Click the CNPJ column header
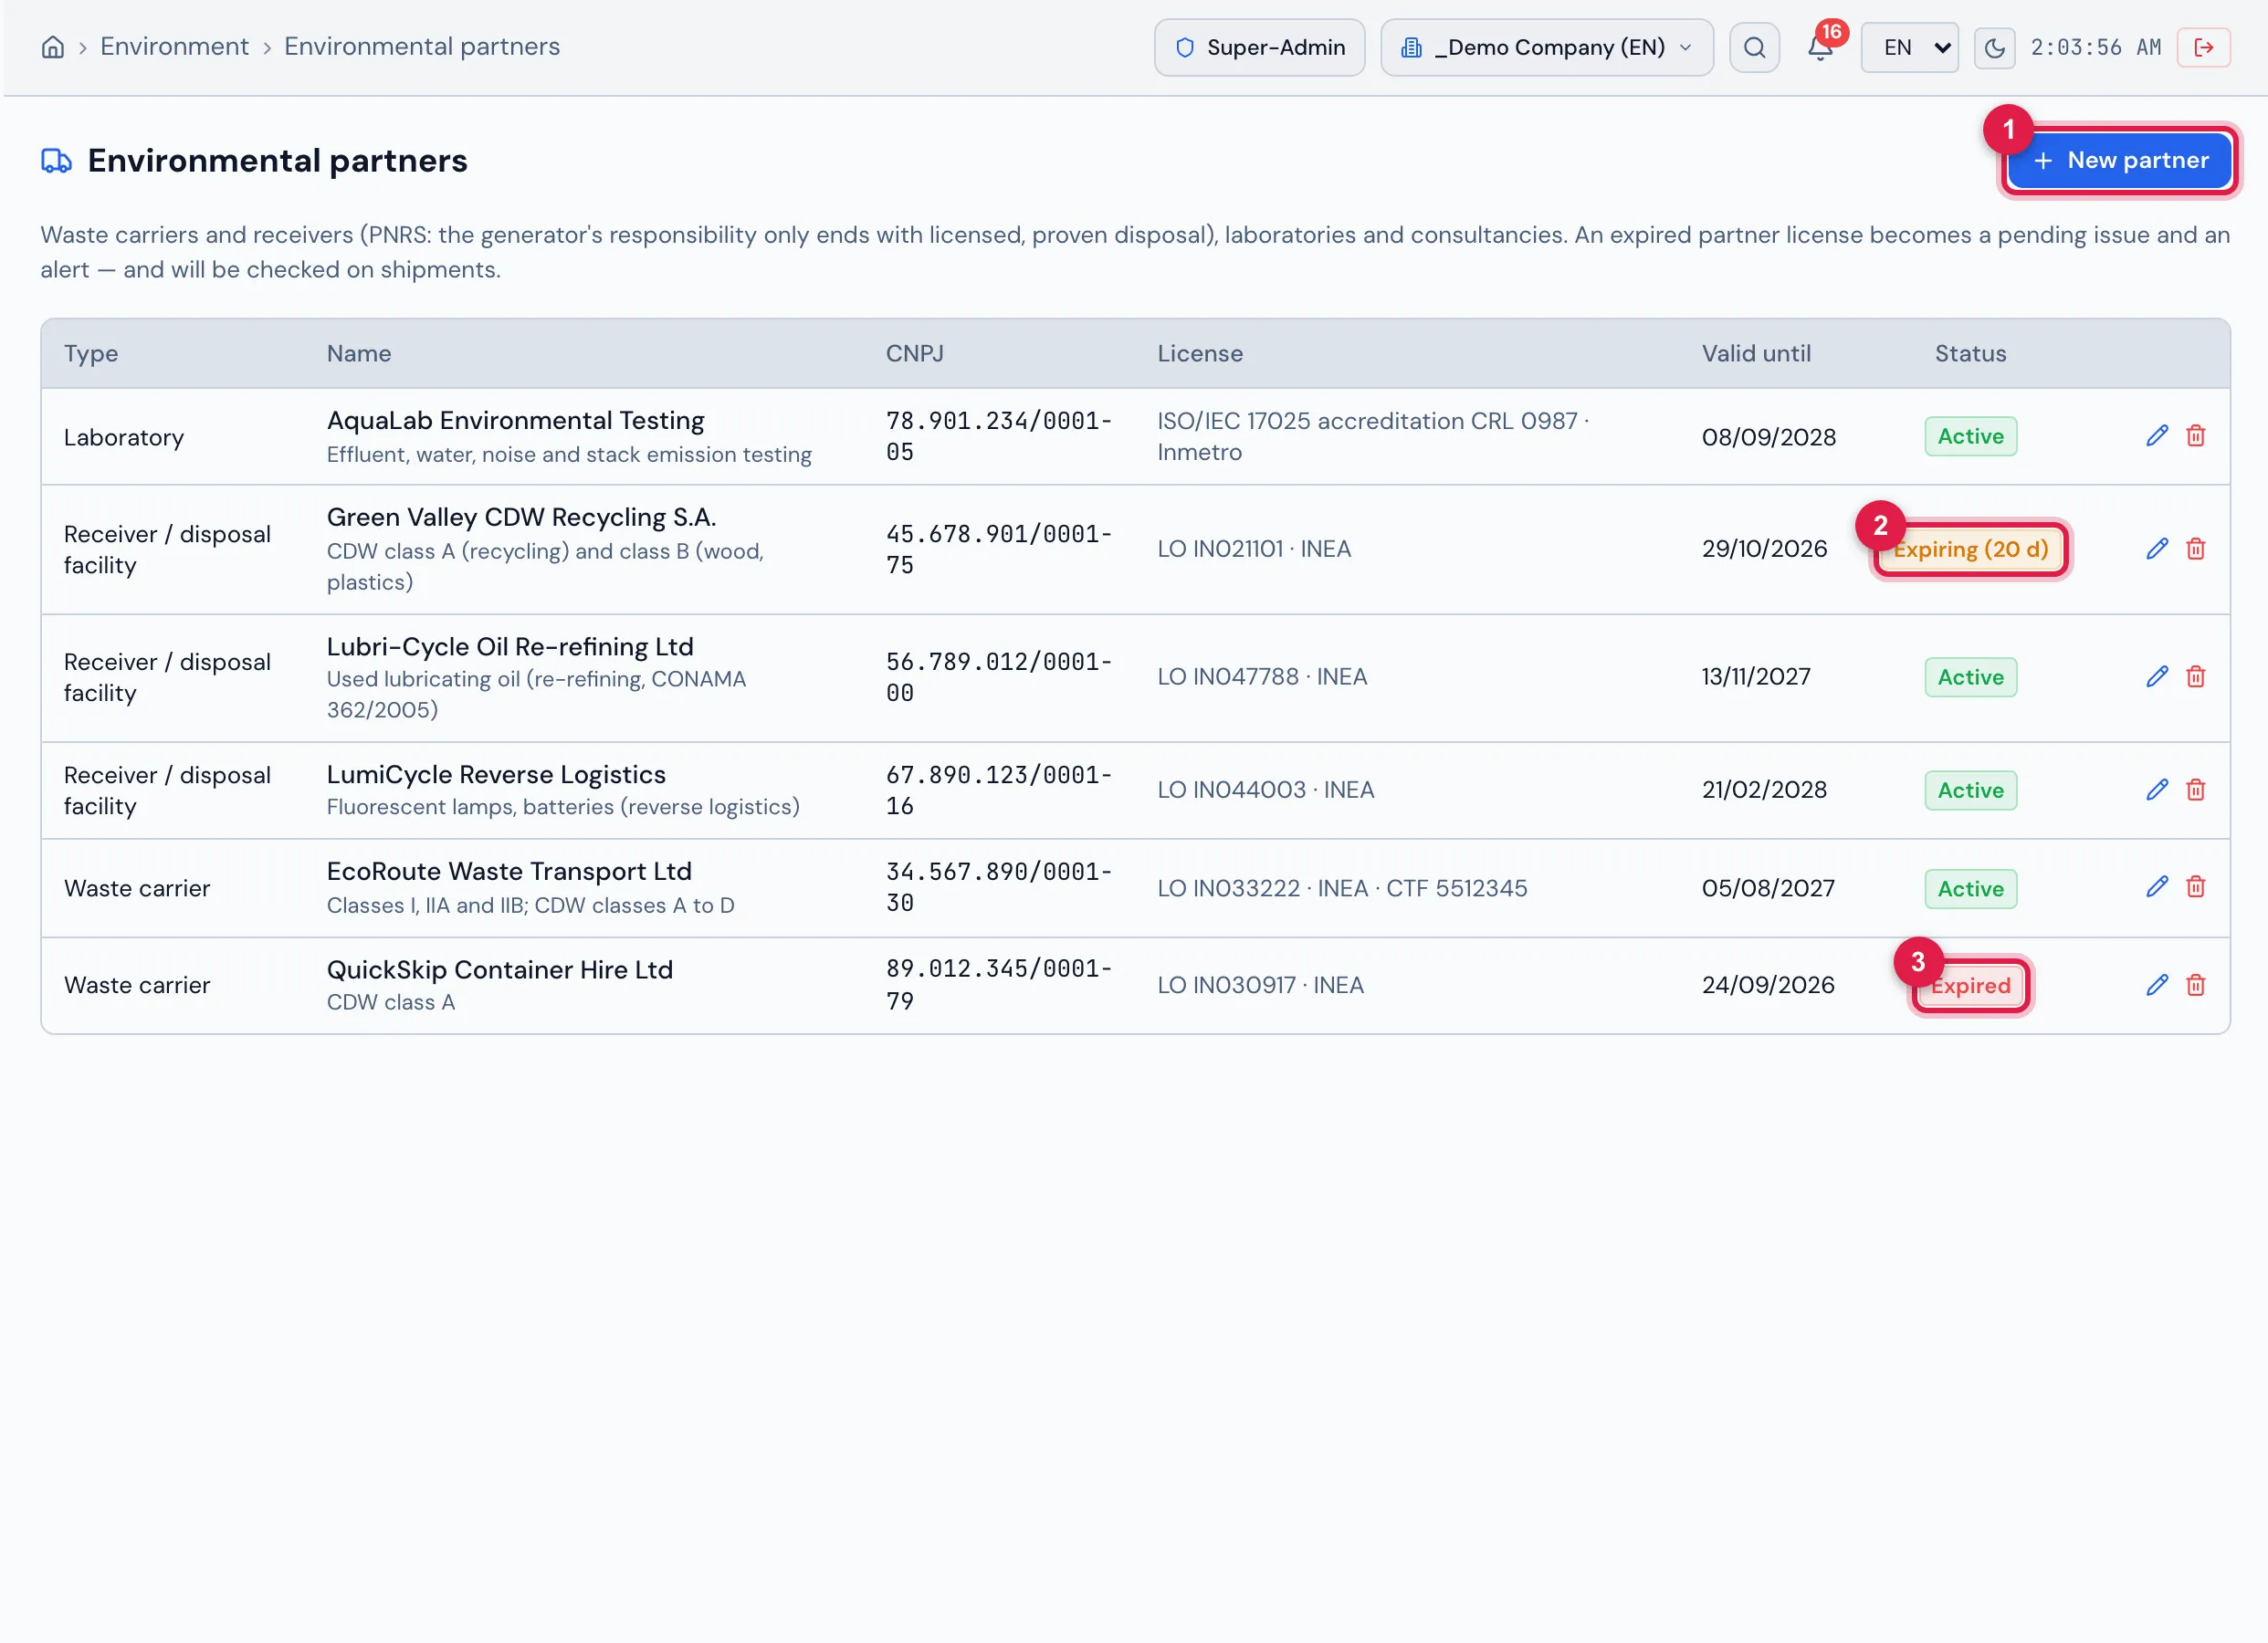This screenshot has width=2268, height=1643. pyautogui.click(x=914, y=353)
